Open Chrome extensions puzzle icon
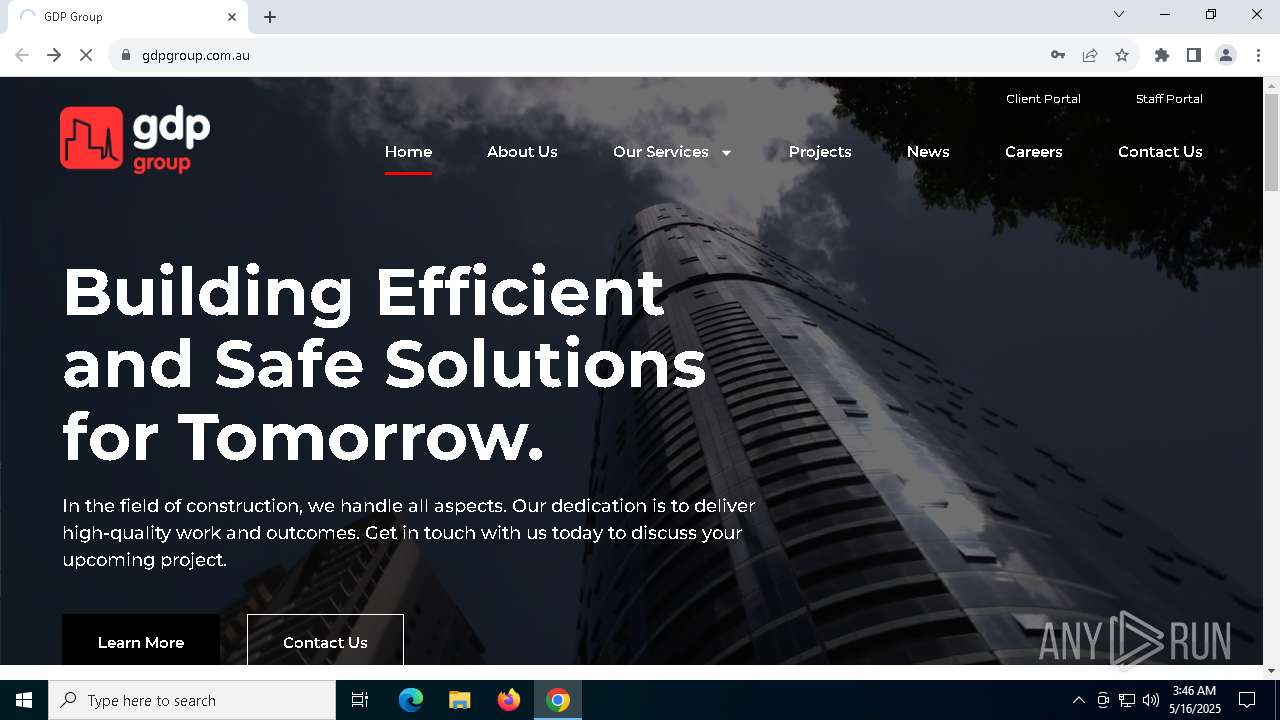 click(1162, 55)
